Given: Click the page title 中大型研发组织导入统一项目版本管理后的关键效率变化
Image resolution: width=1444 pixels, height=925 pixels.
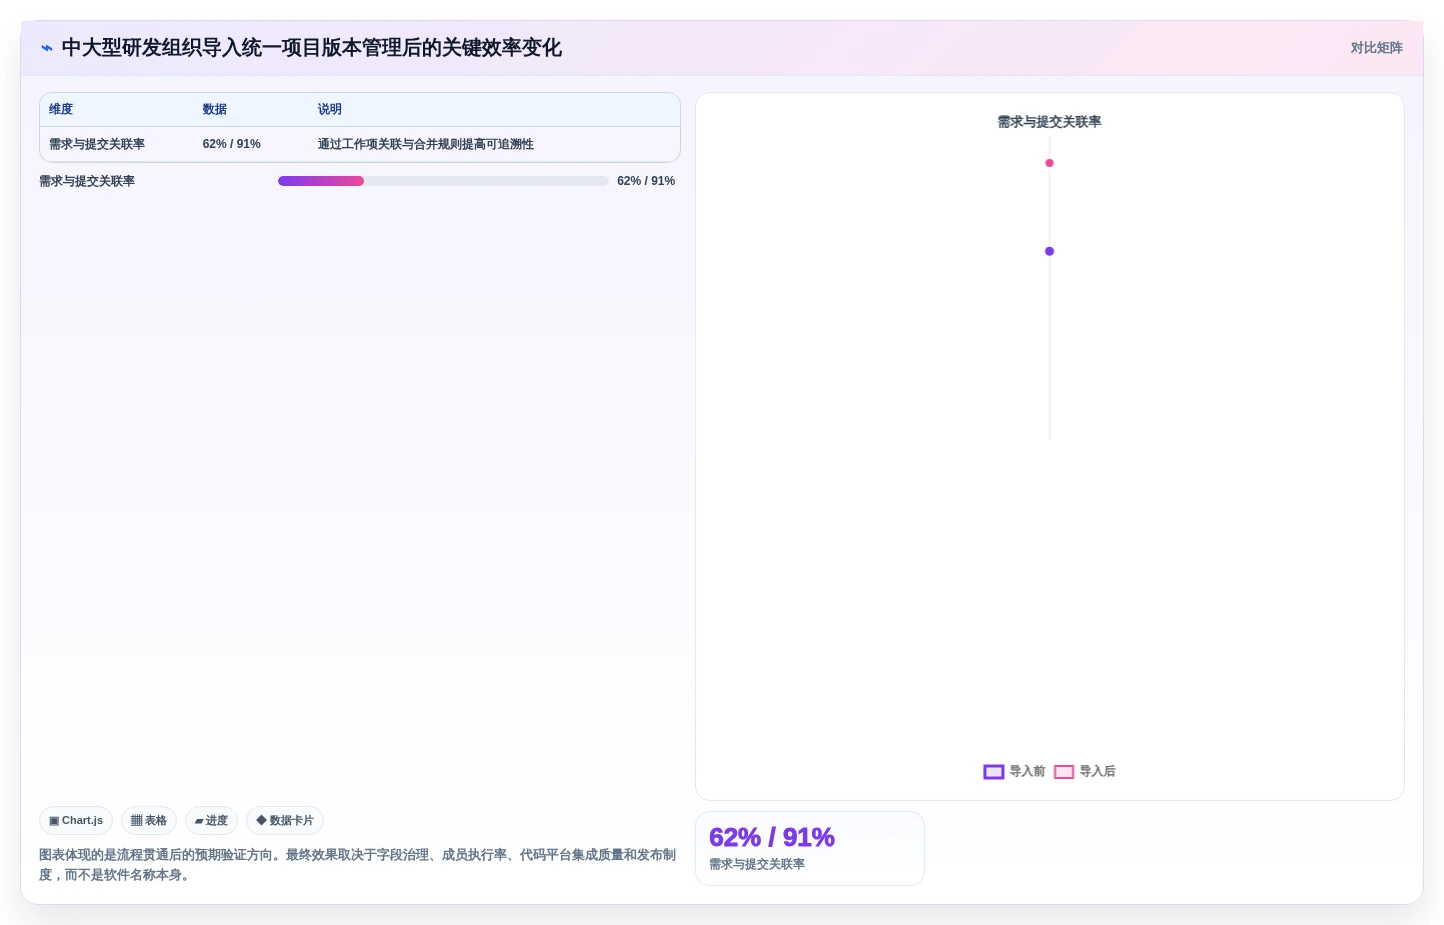Looking at the screenshot, I should (x=312, y=48).
